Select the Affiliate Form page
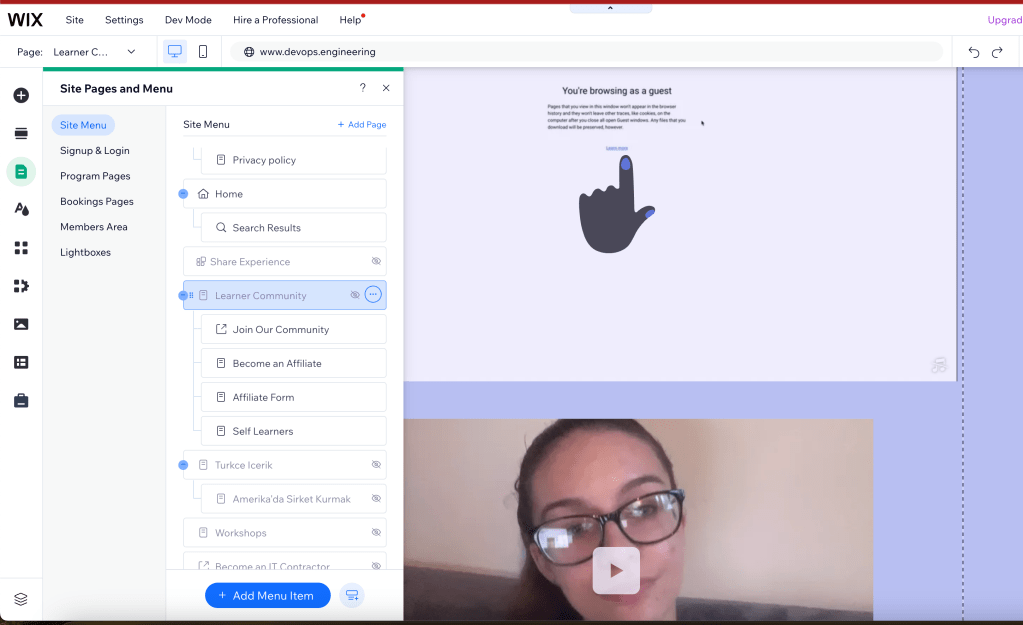1023x625 pixels. (x=294, y=397)
